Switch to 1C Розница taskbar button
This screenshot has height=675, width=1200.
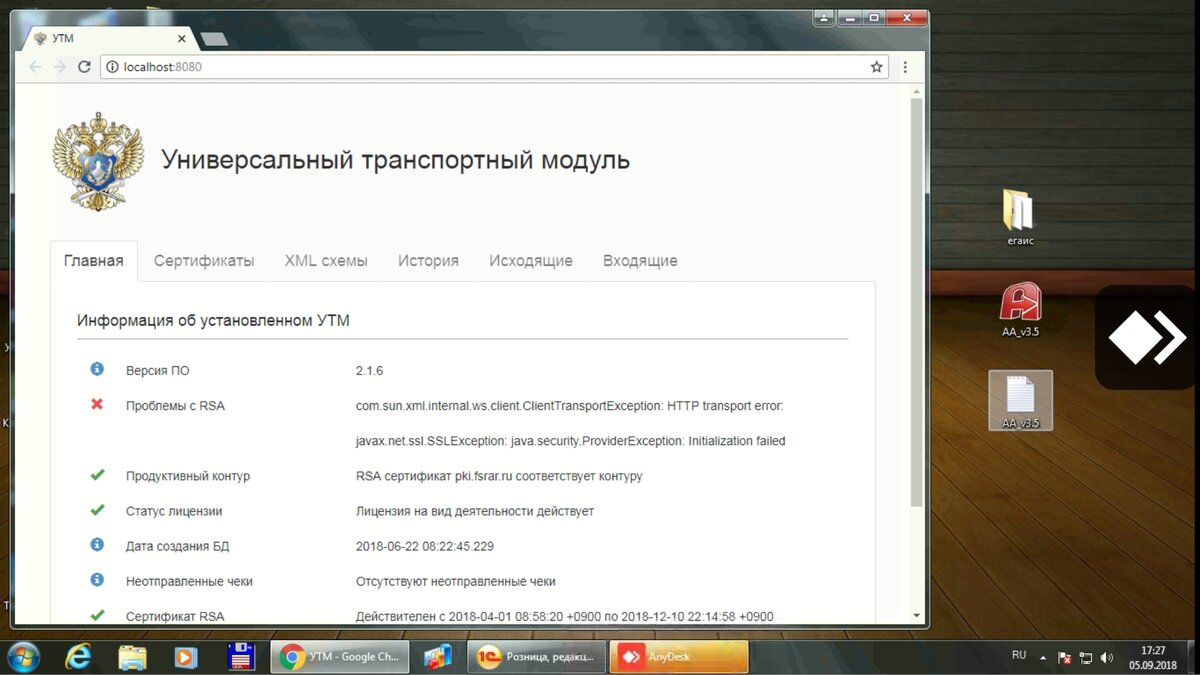click(537, 657)
